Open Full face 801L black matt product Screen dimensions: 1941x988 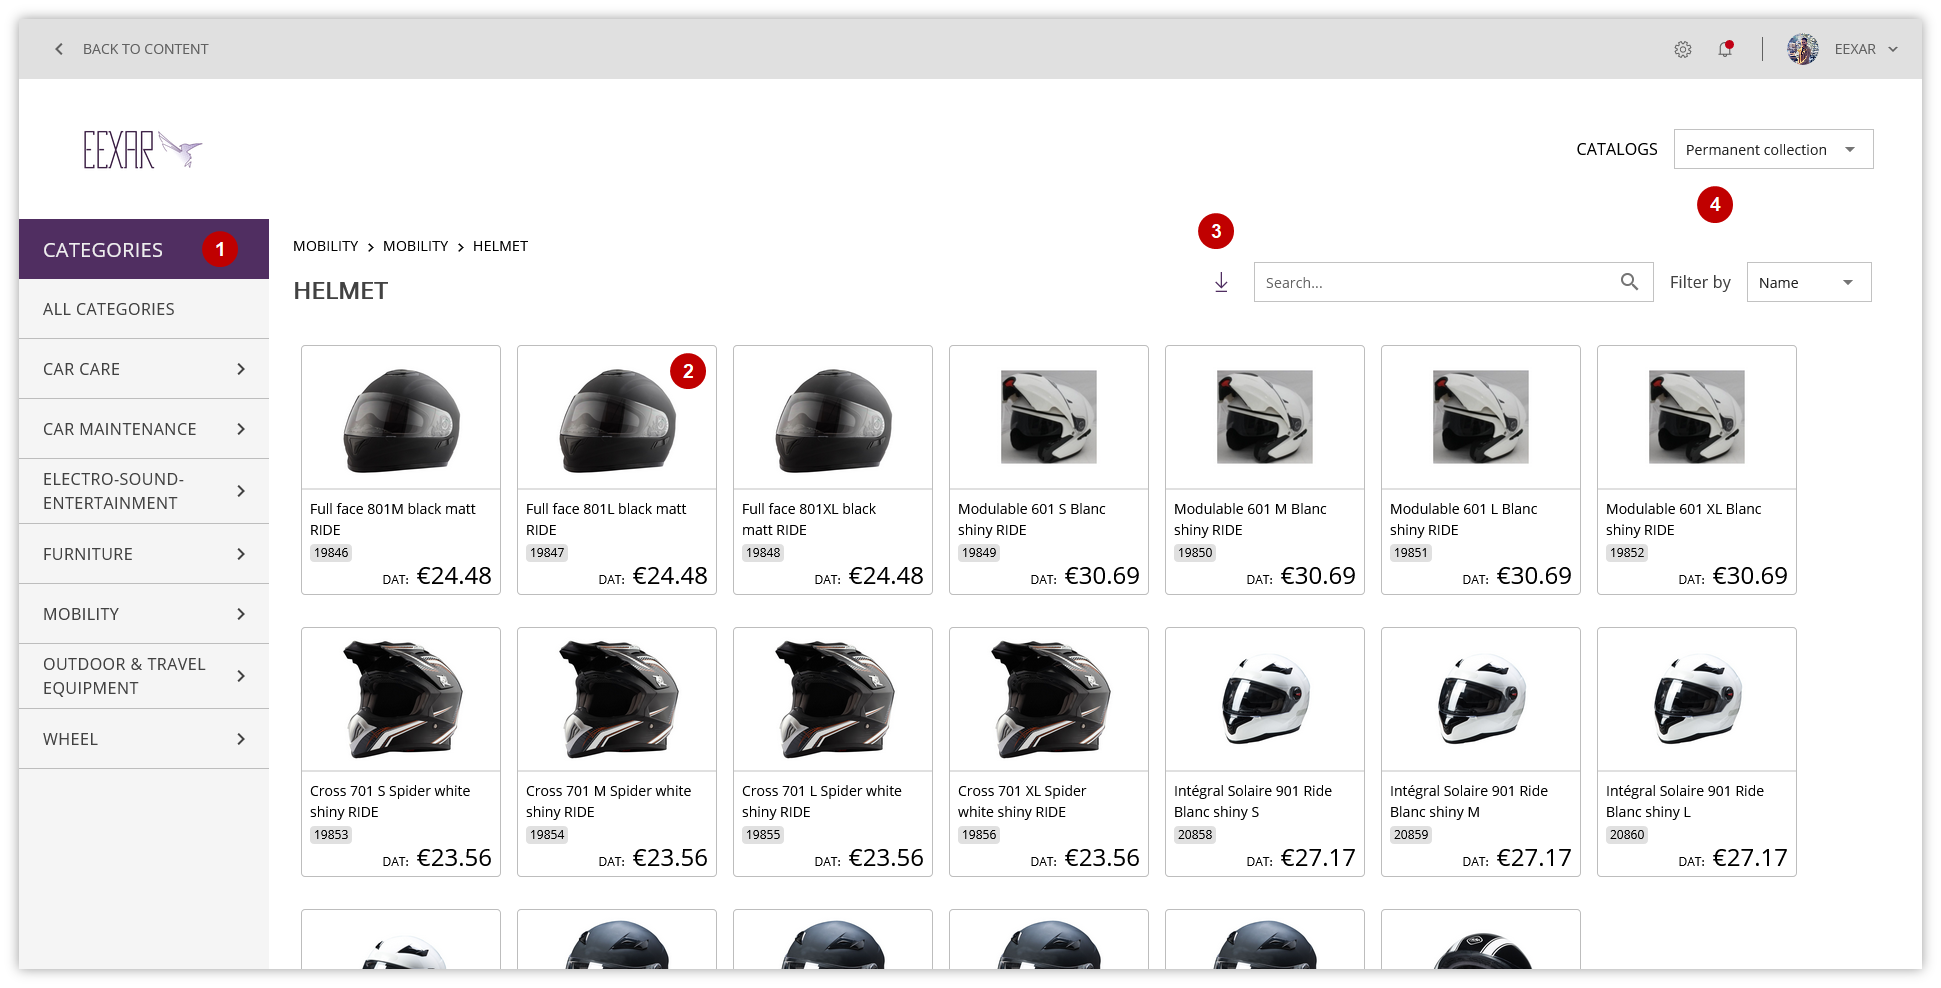pos(617,470)
